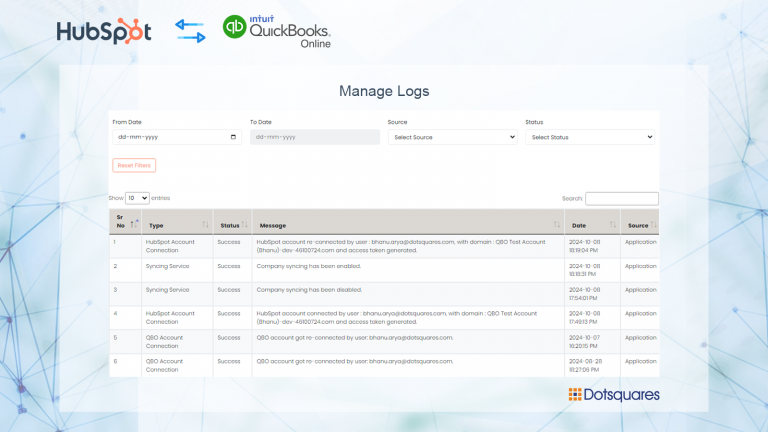
Task: Open calendar picker in From Date field
Action: pyautogui.click(x=234, y=137)
